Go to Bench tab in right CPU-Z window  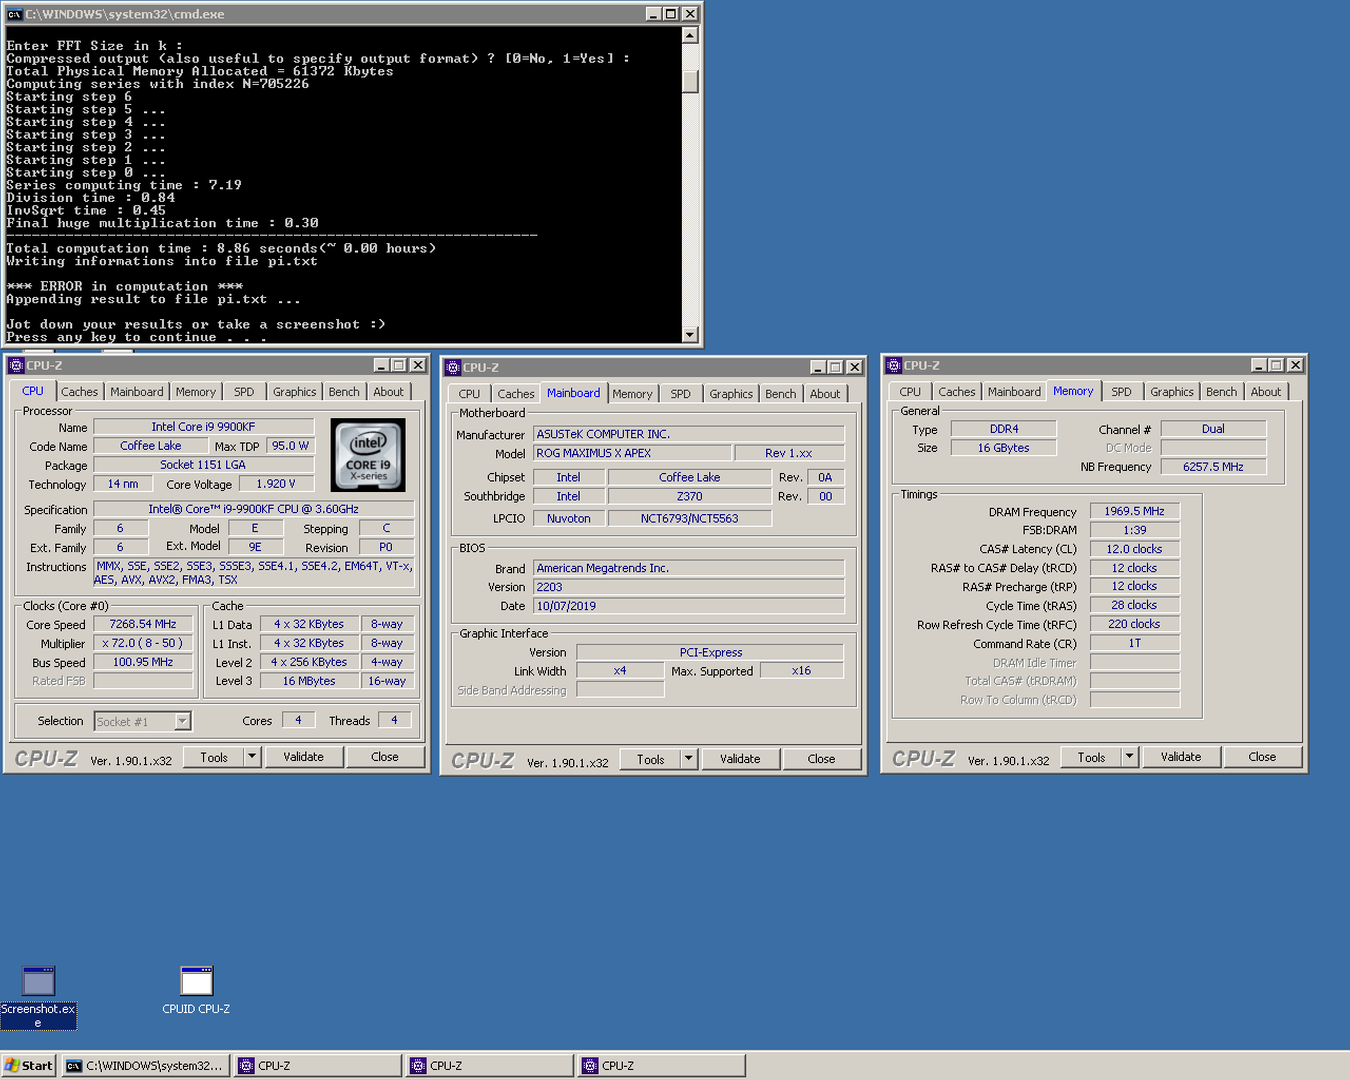tap(1221, 392)
